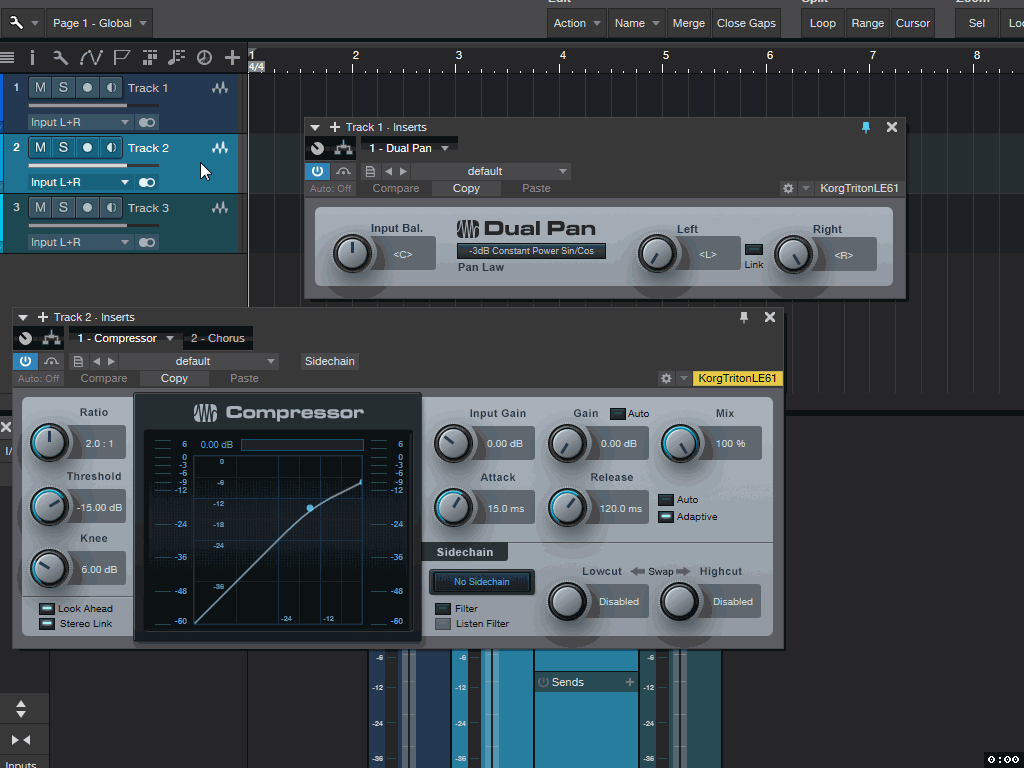Enable Auto gain in Compressor

617,413
